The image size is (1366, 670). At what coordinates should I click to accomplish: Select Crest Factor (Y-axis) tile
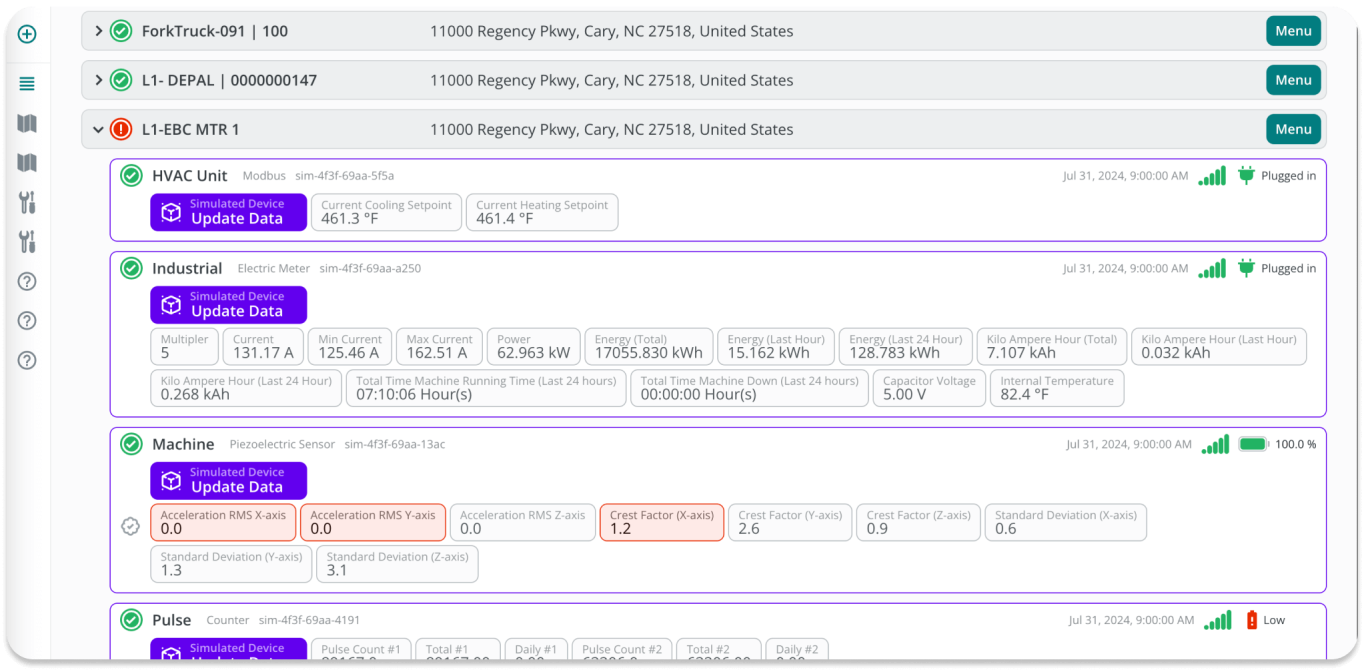(x=790, y=522)
